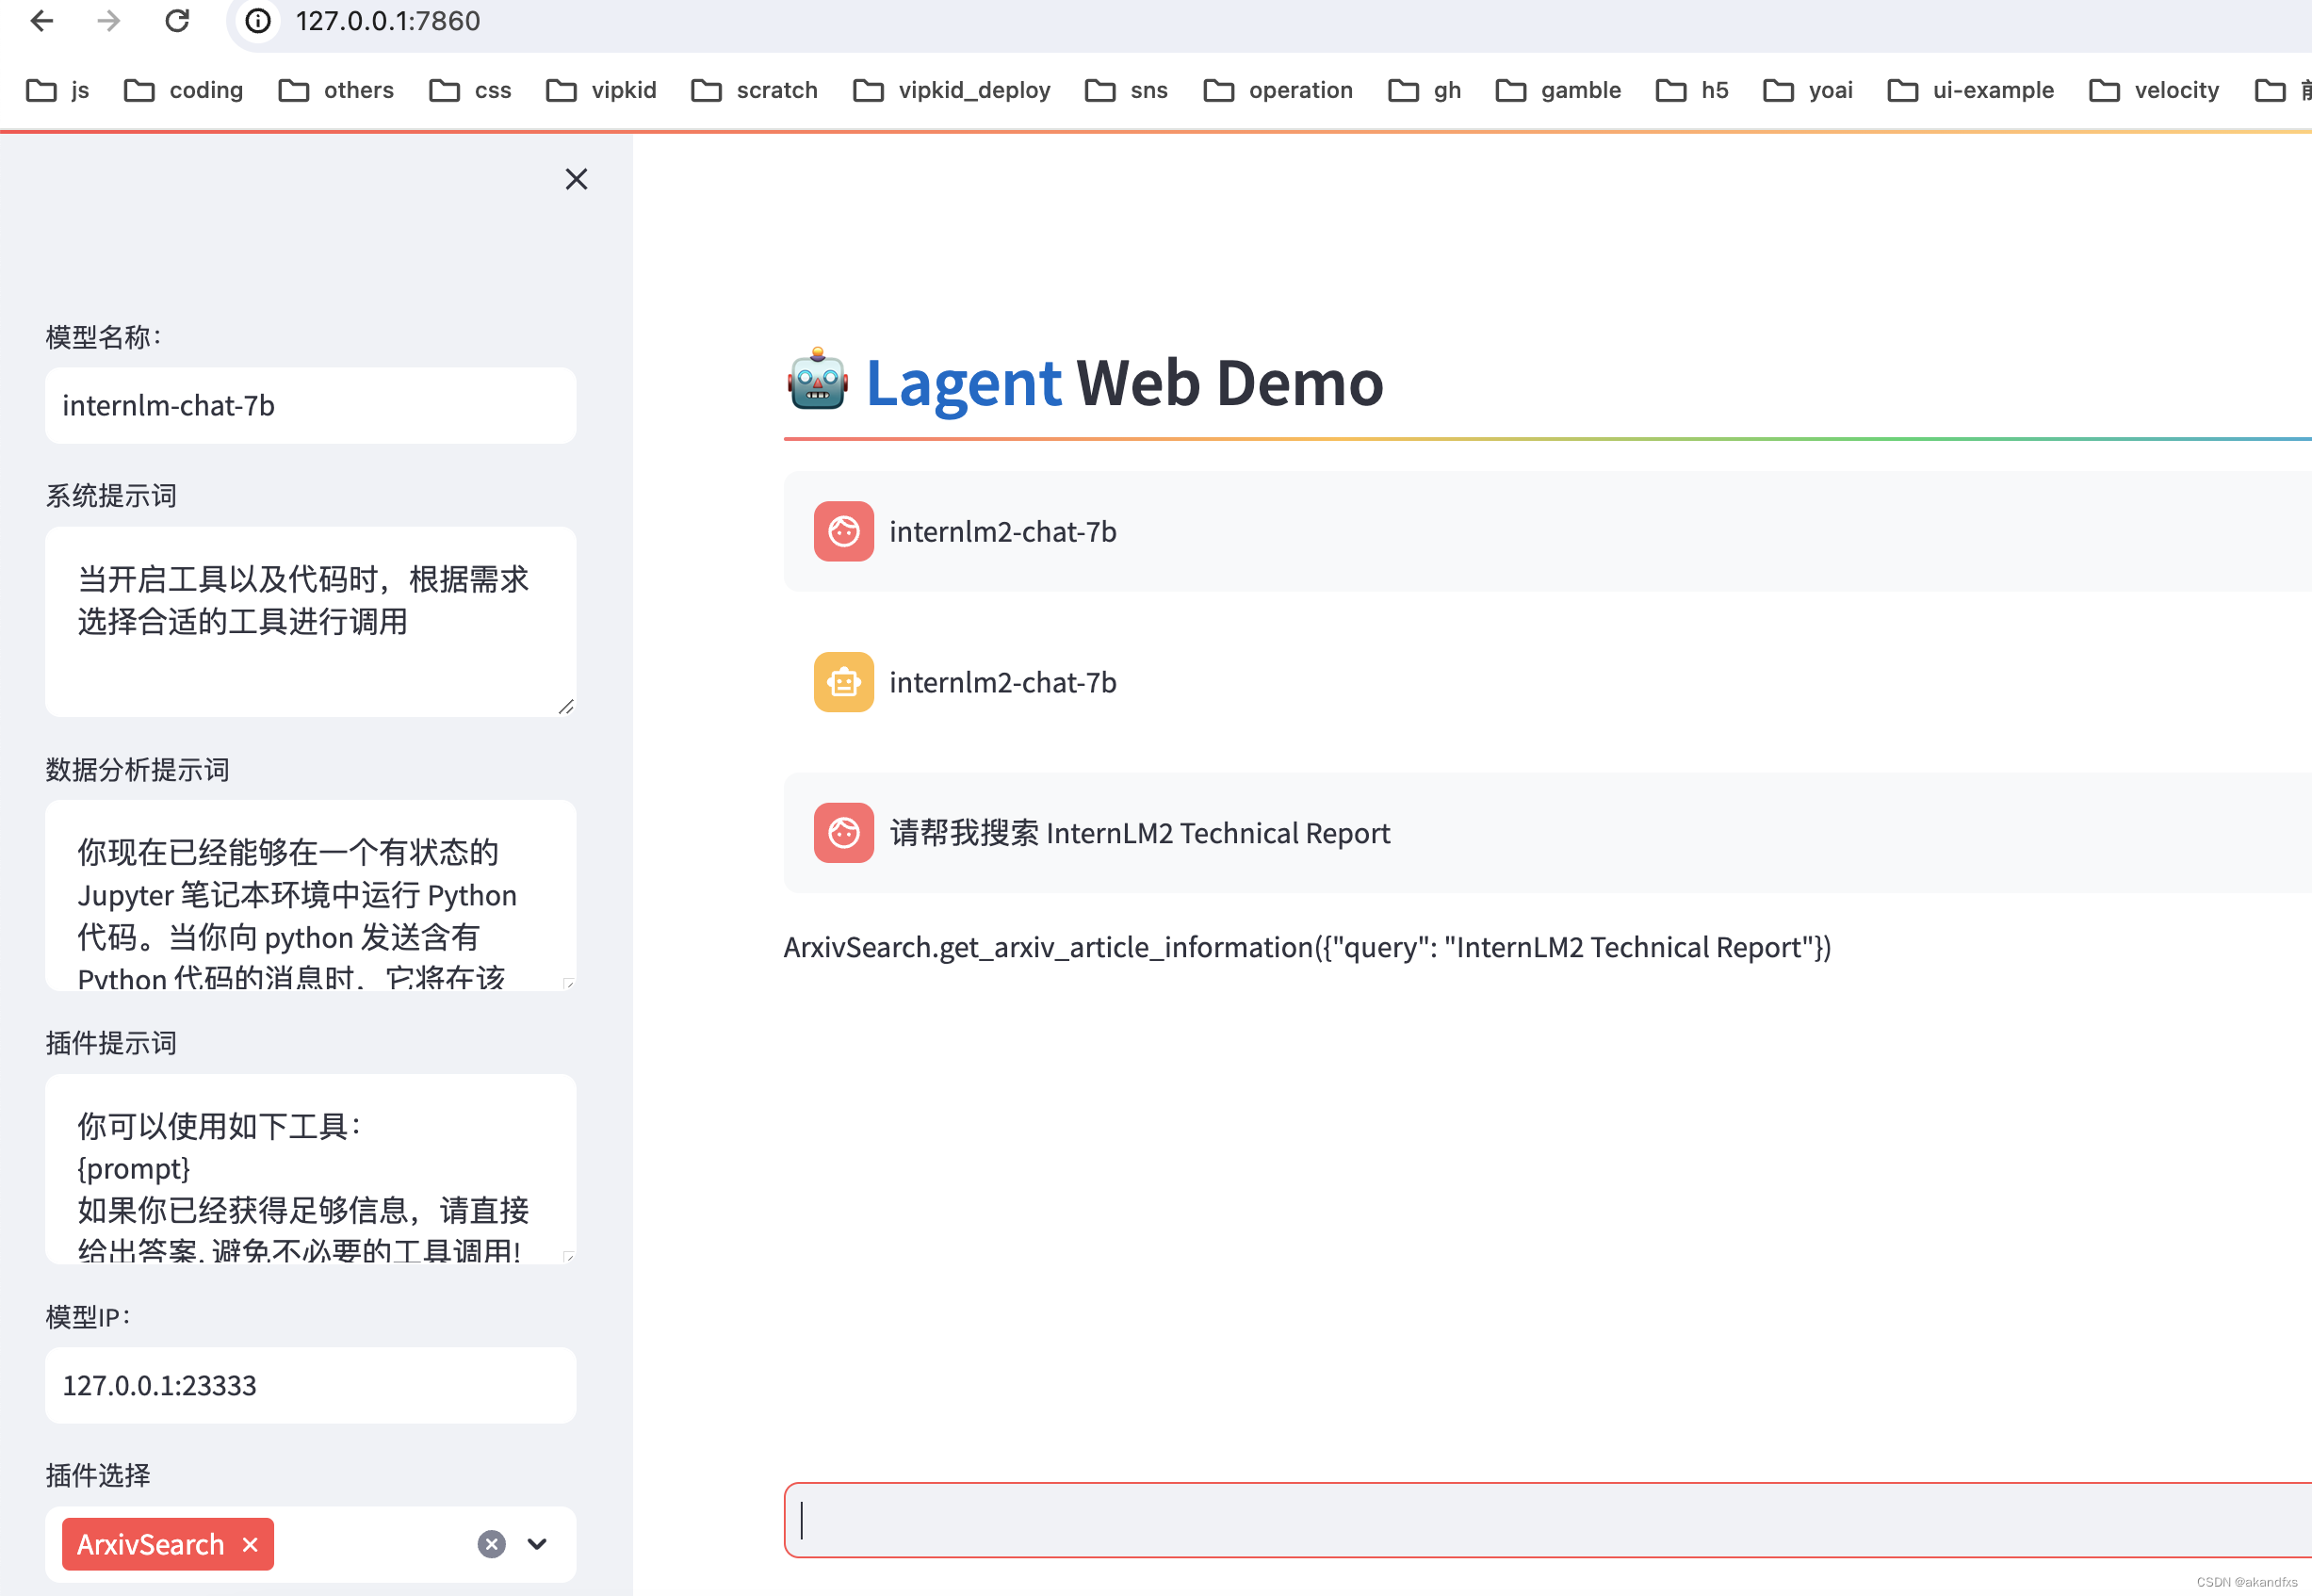
Task: Click the address bar URL 127.0.0.1:7860
Action: click(x=388, y=21)
